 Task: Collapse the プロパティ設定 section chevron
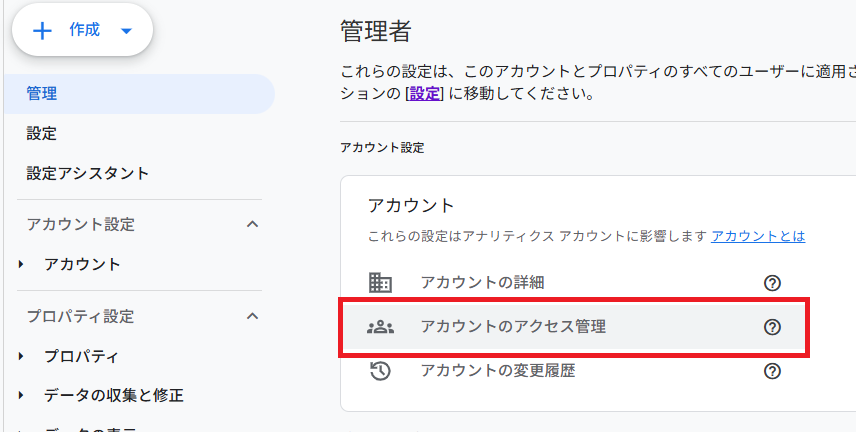(253, 316)
